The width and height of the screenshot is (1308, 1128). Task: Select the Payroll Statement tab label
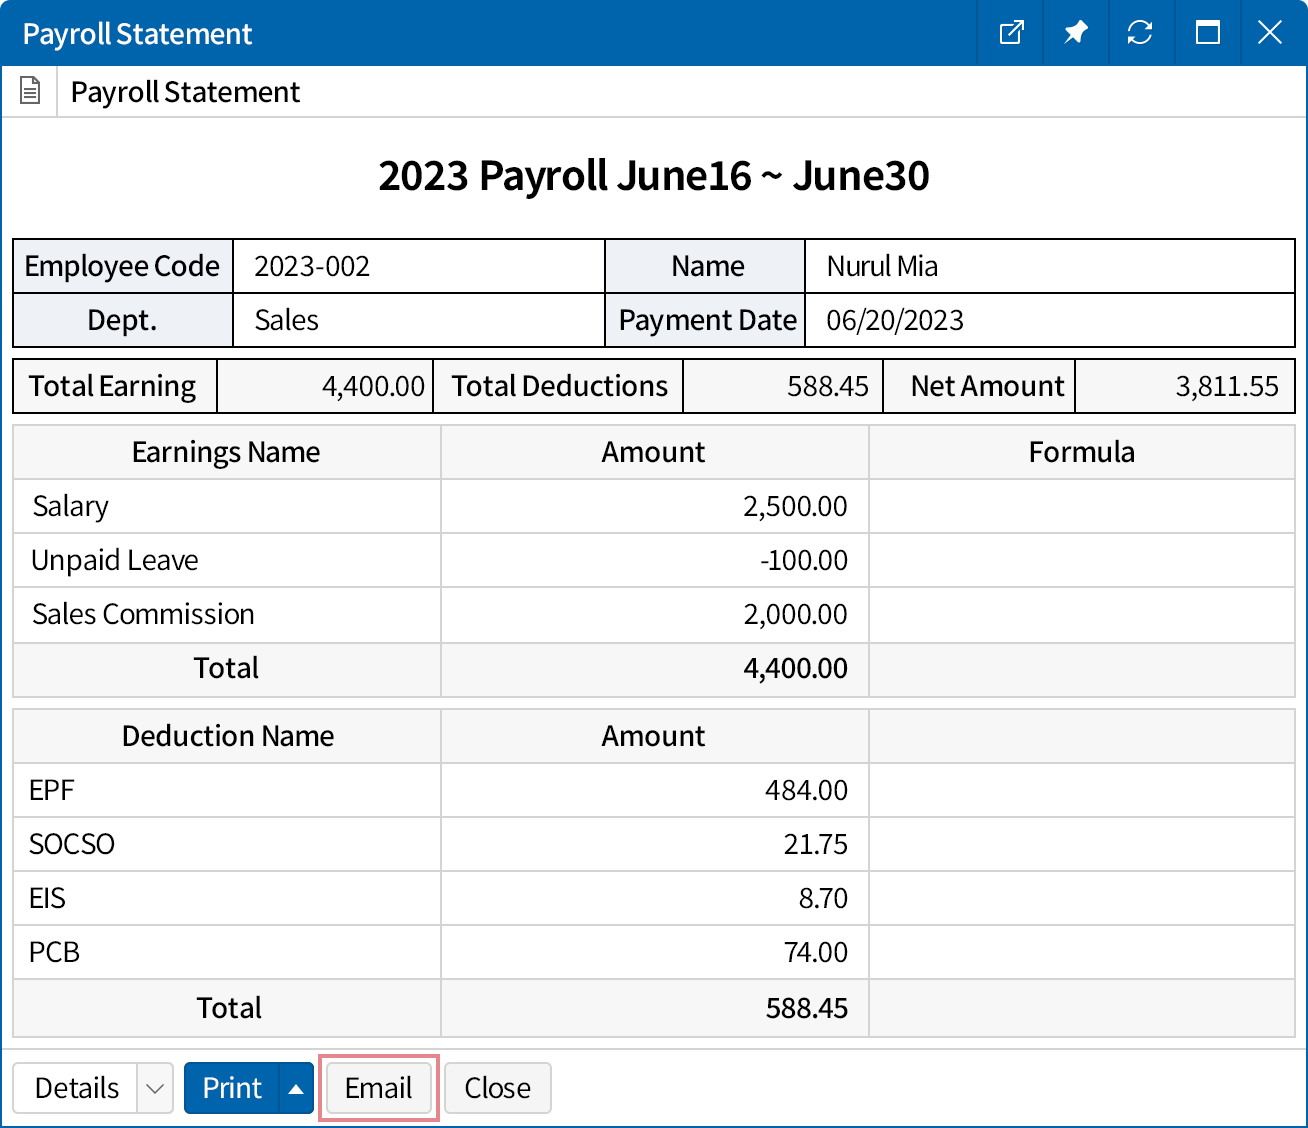tap(185, 92)
